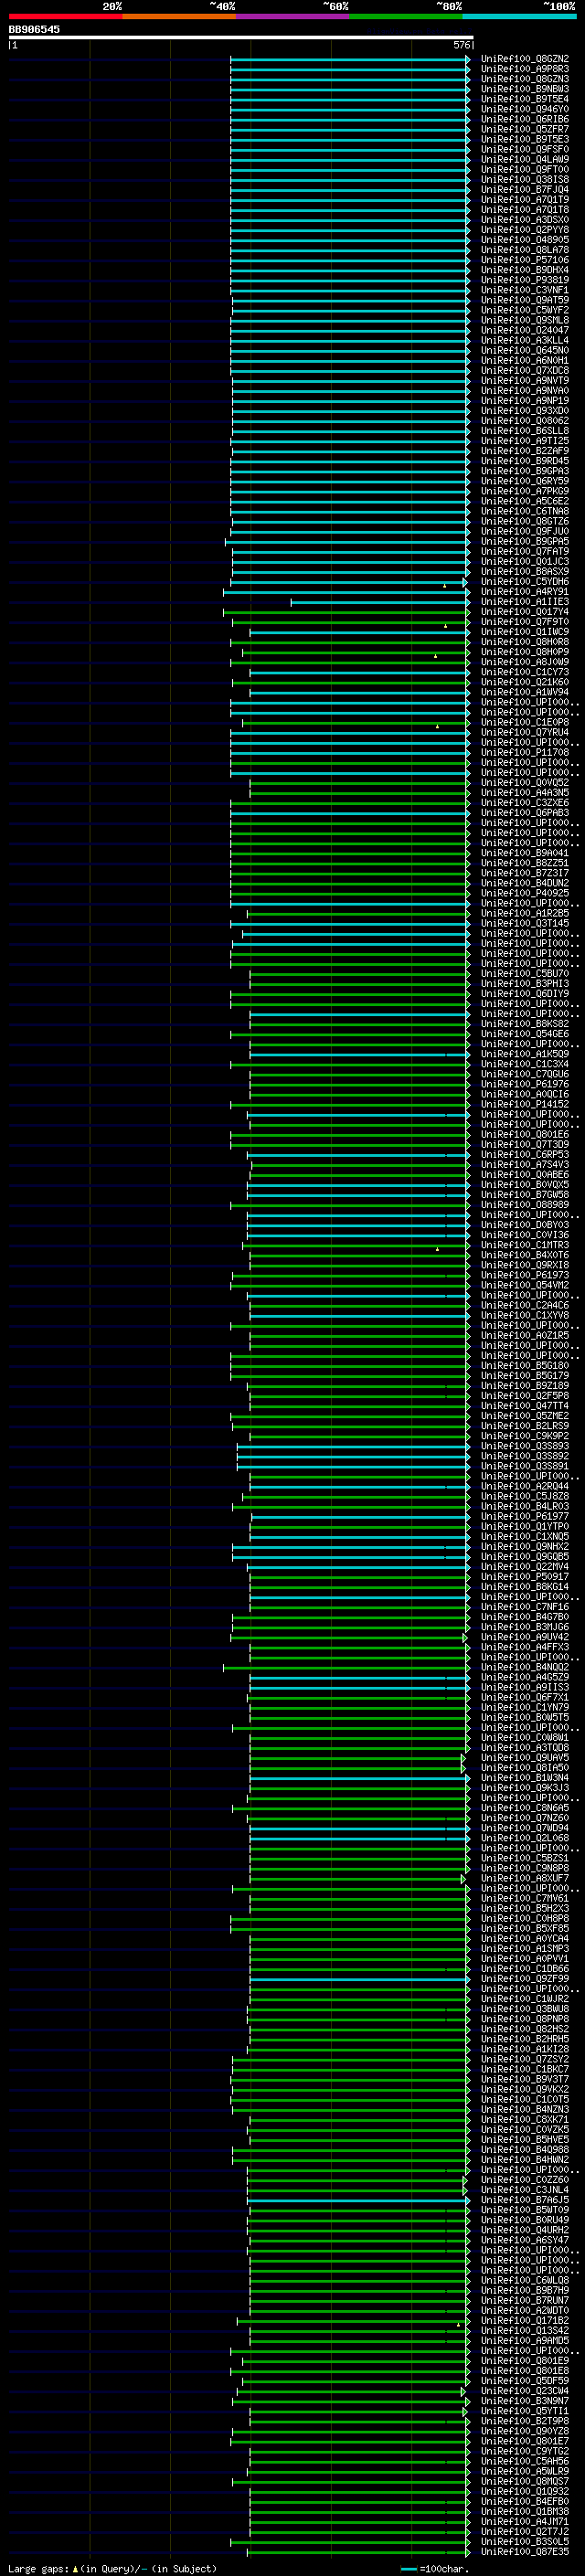Select hit UniRef100_Q5DF59
The width and height of the screenshot is (585, 2576).
(x=525, y=2381)
